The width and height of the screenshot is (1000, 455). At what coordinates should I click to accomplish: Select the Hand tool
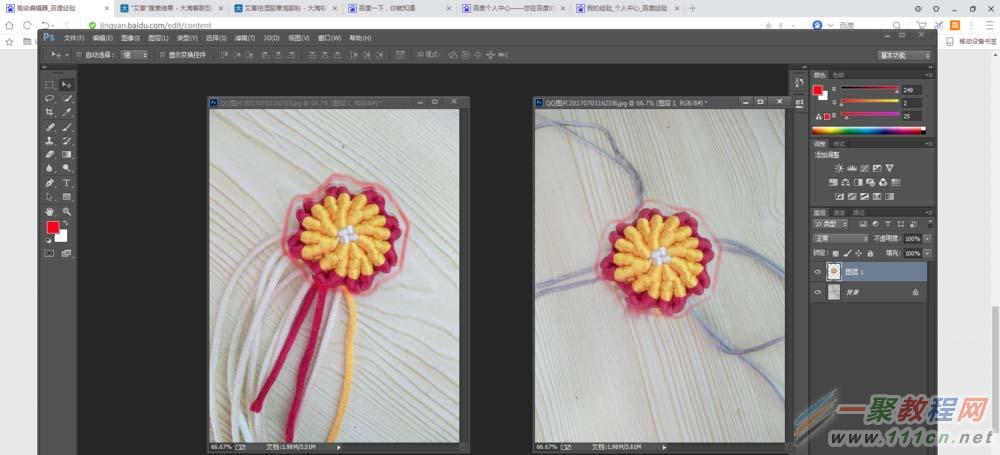click(50, 211)
